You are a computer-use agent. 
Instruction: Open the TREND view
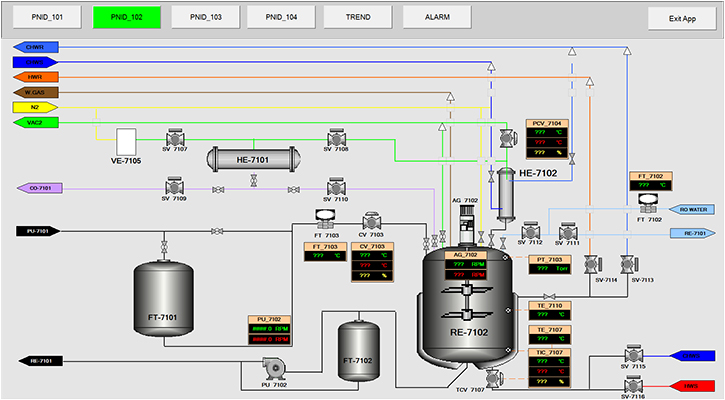(358, 17)
